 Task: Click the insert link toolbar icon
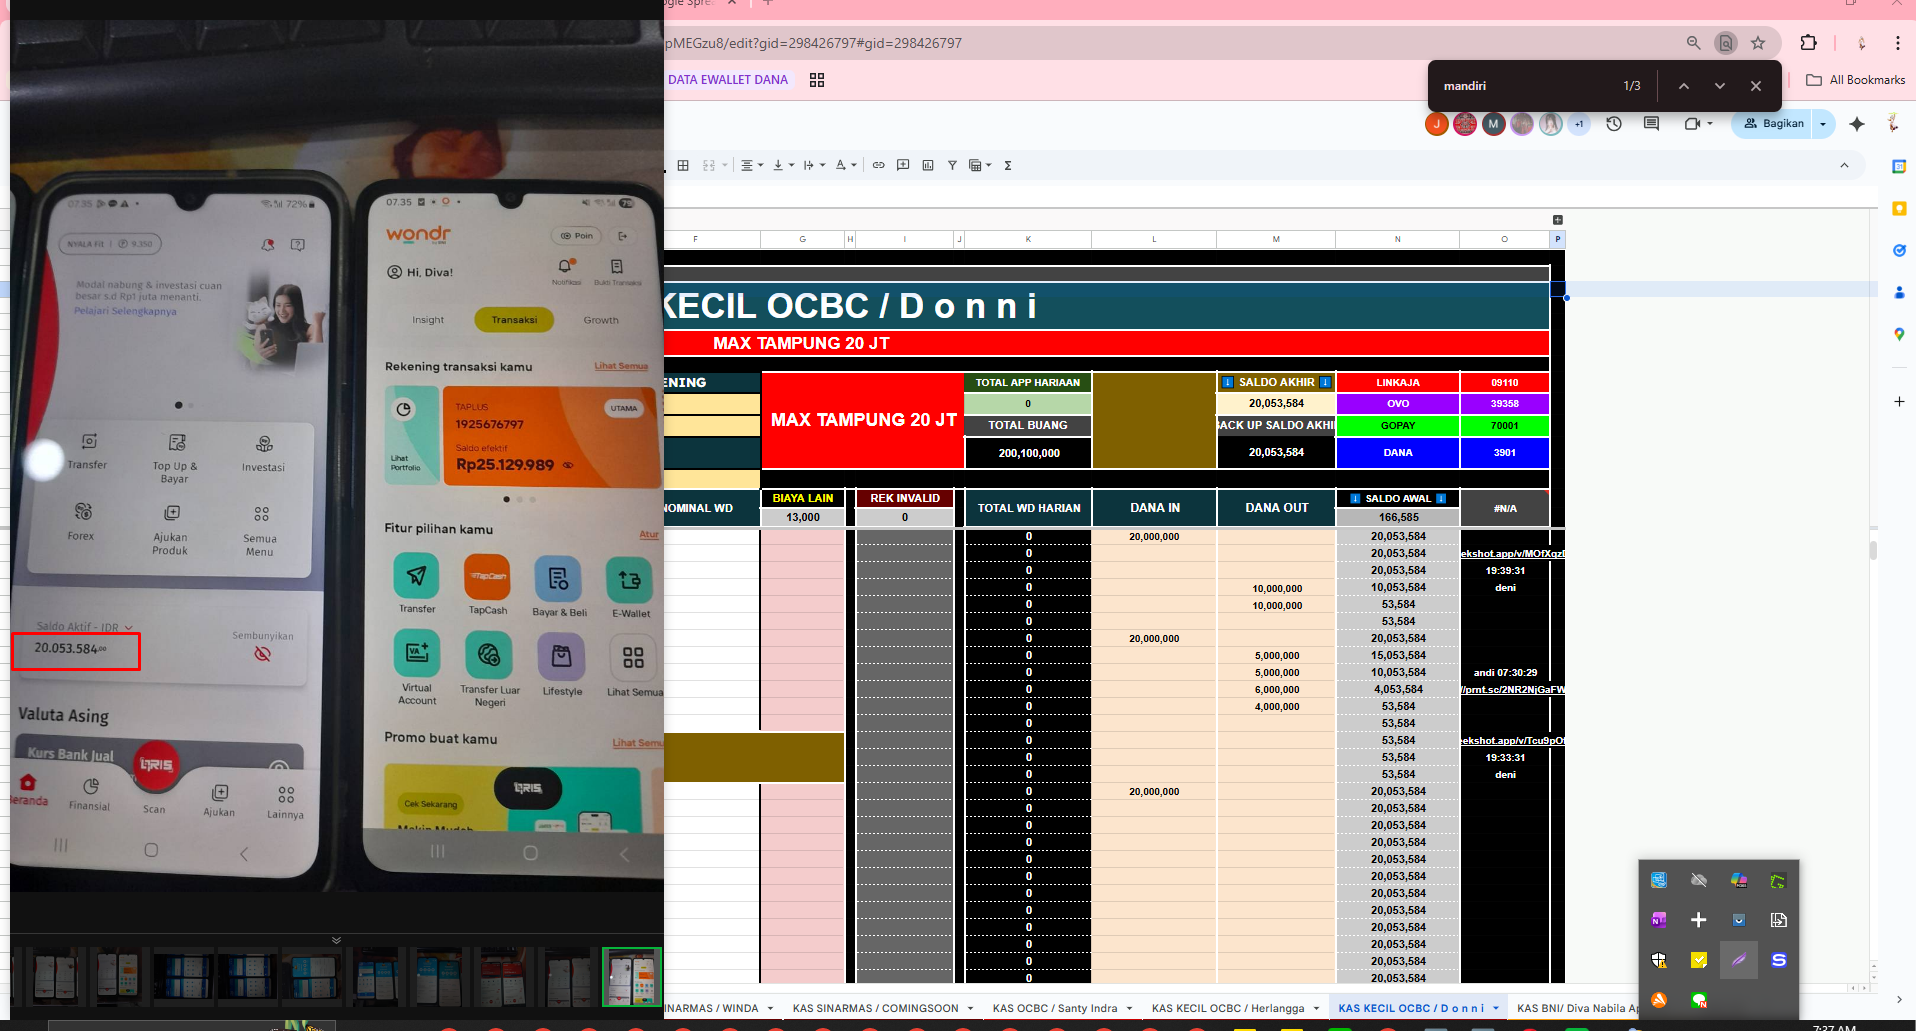pyautogui.click(x=878, y=165)
